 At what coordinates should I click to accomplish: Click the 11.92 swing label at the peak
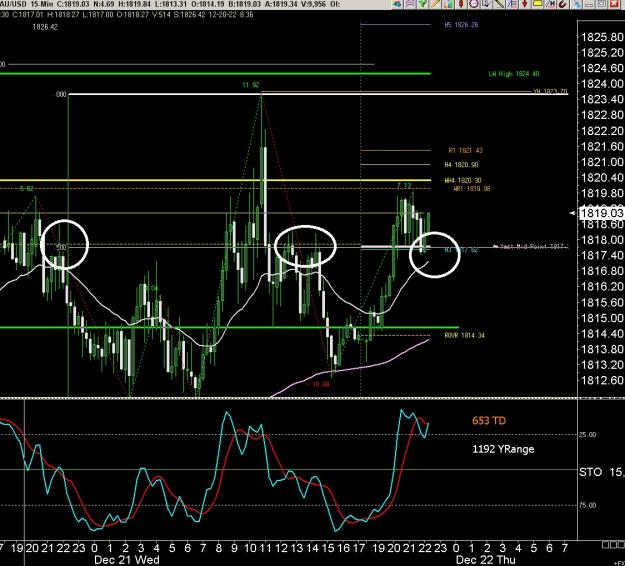250,85
